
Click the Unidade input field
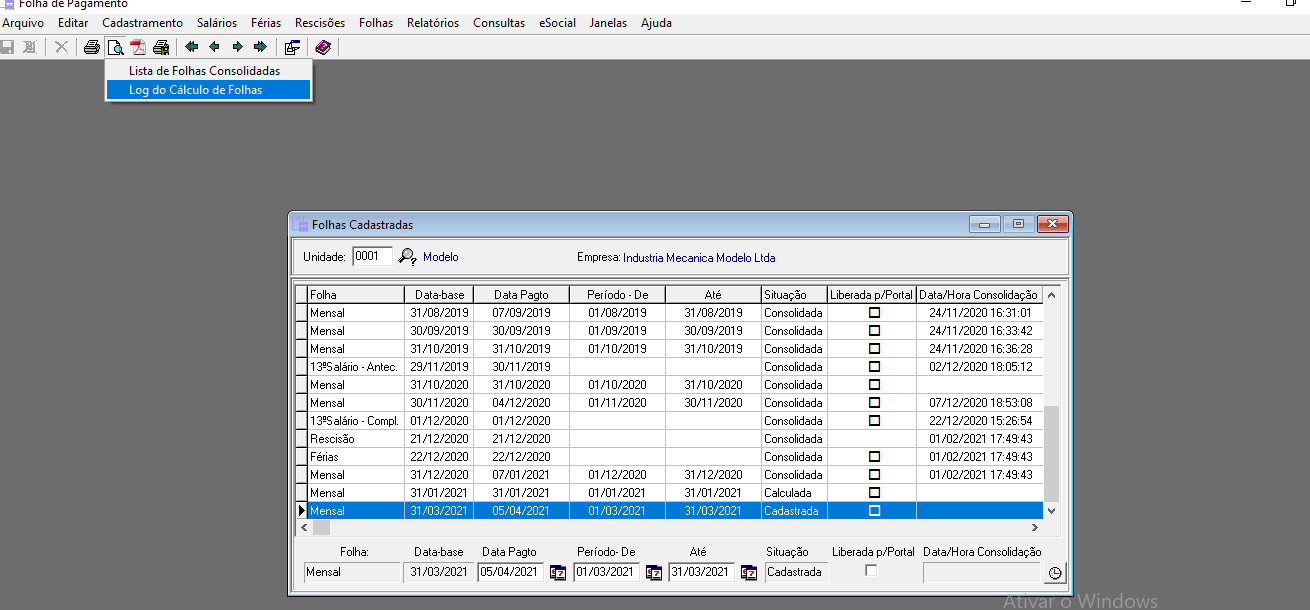tap(372, 256)
